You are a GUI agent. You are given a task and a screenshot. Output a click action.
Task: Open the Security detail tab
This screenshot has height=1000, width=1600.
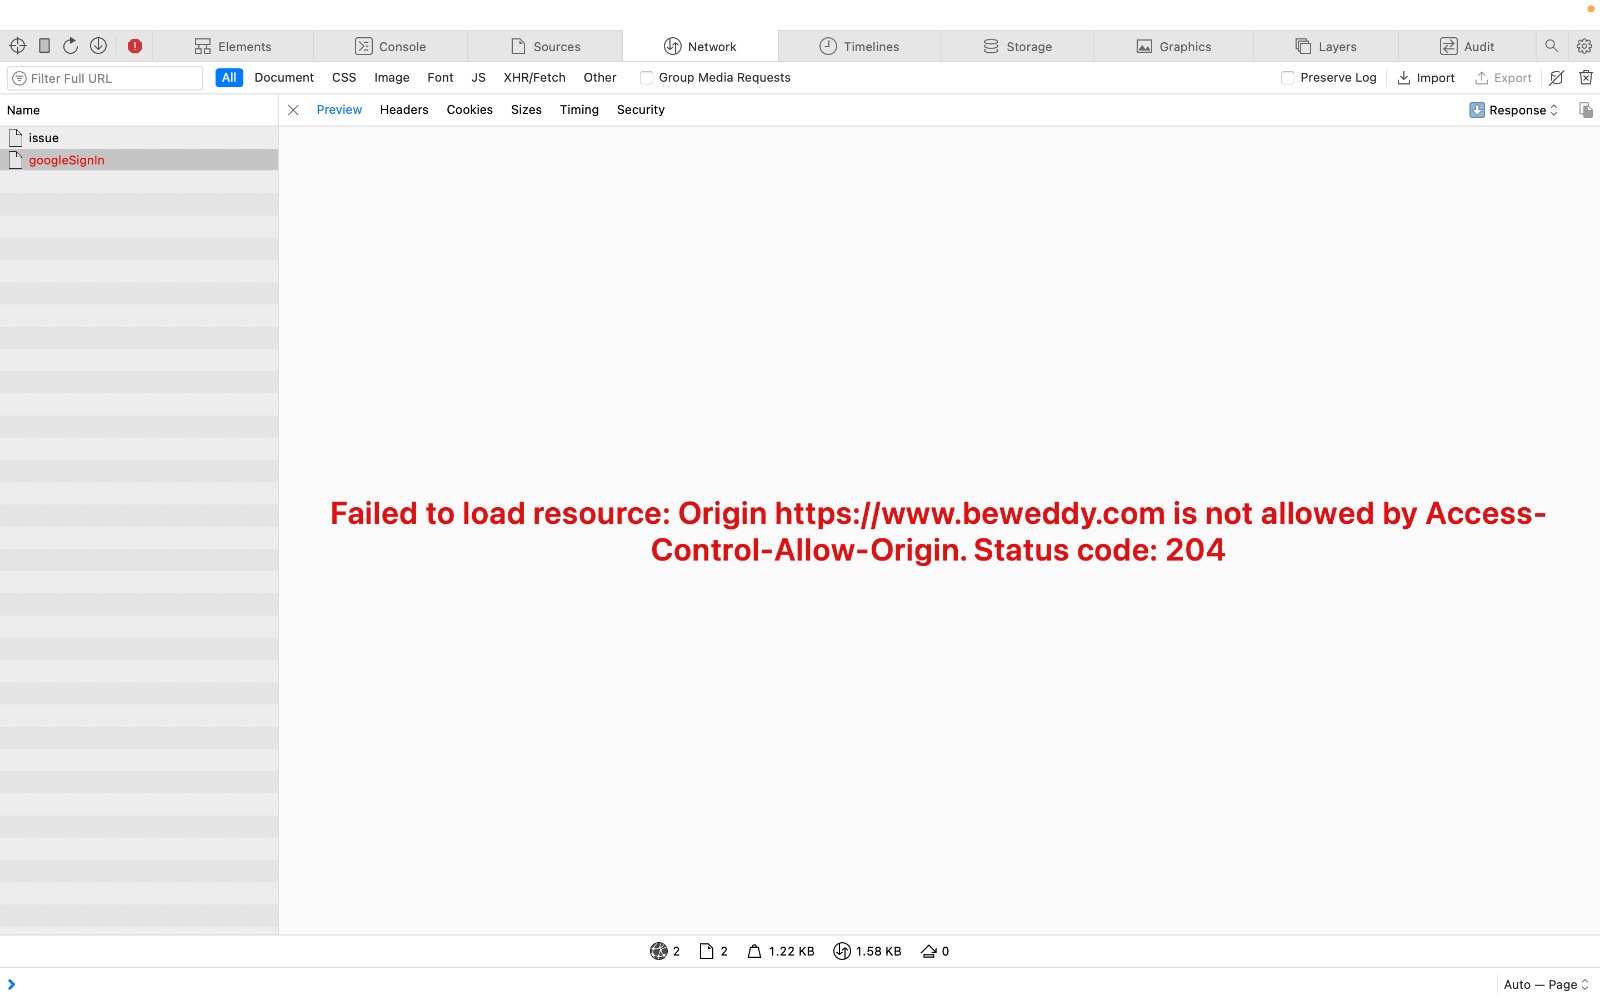(641, 110)
